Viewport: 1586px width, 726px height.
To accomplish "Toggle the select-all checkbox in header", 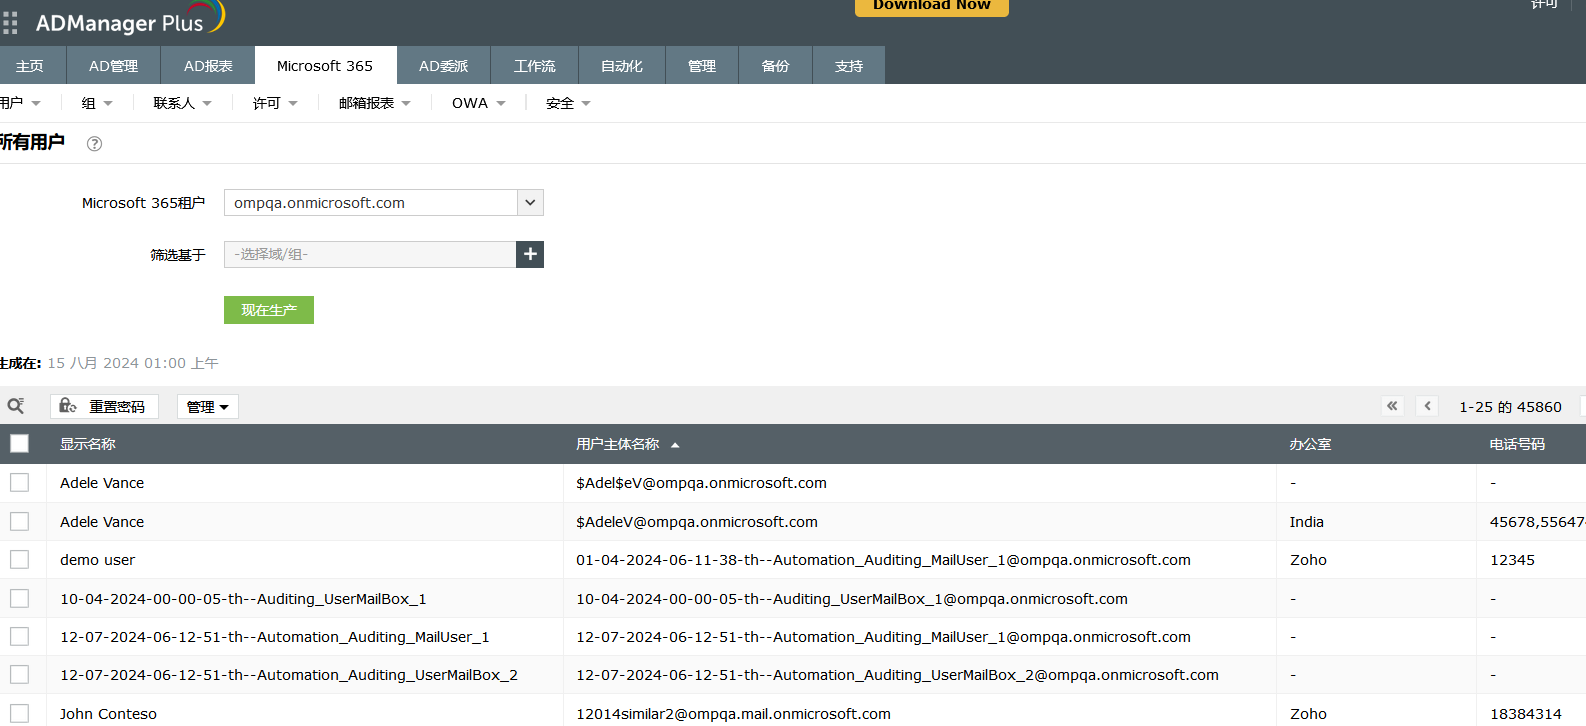I will [19, 443].
